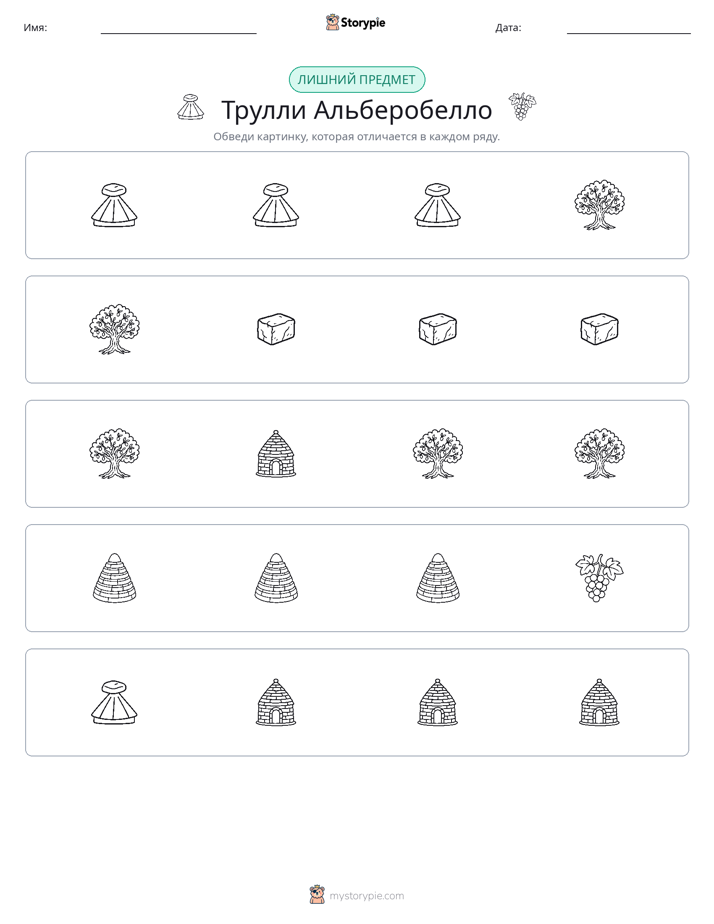Open the mystorypie.com footer link
Image resolution: width=714 pixels, height=924 pixels.
[x=366, y=896]
